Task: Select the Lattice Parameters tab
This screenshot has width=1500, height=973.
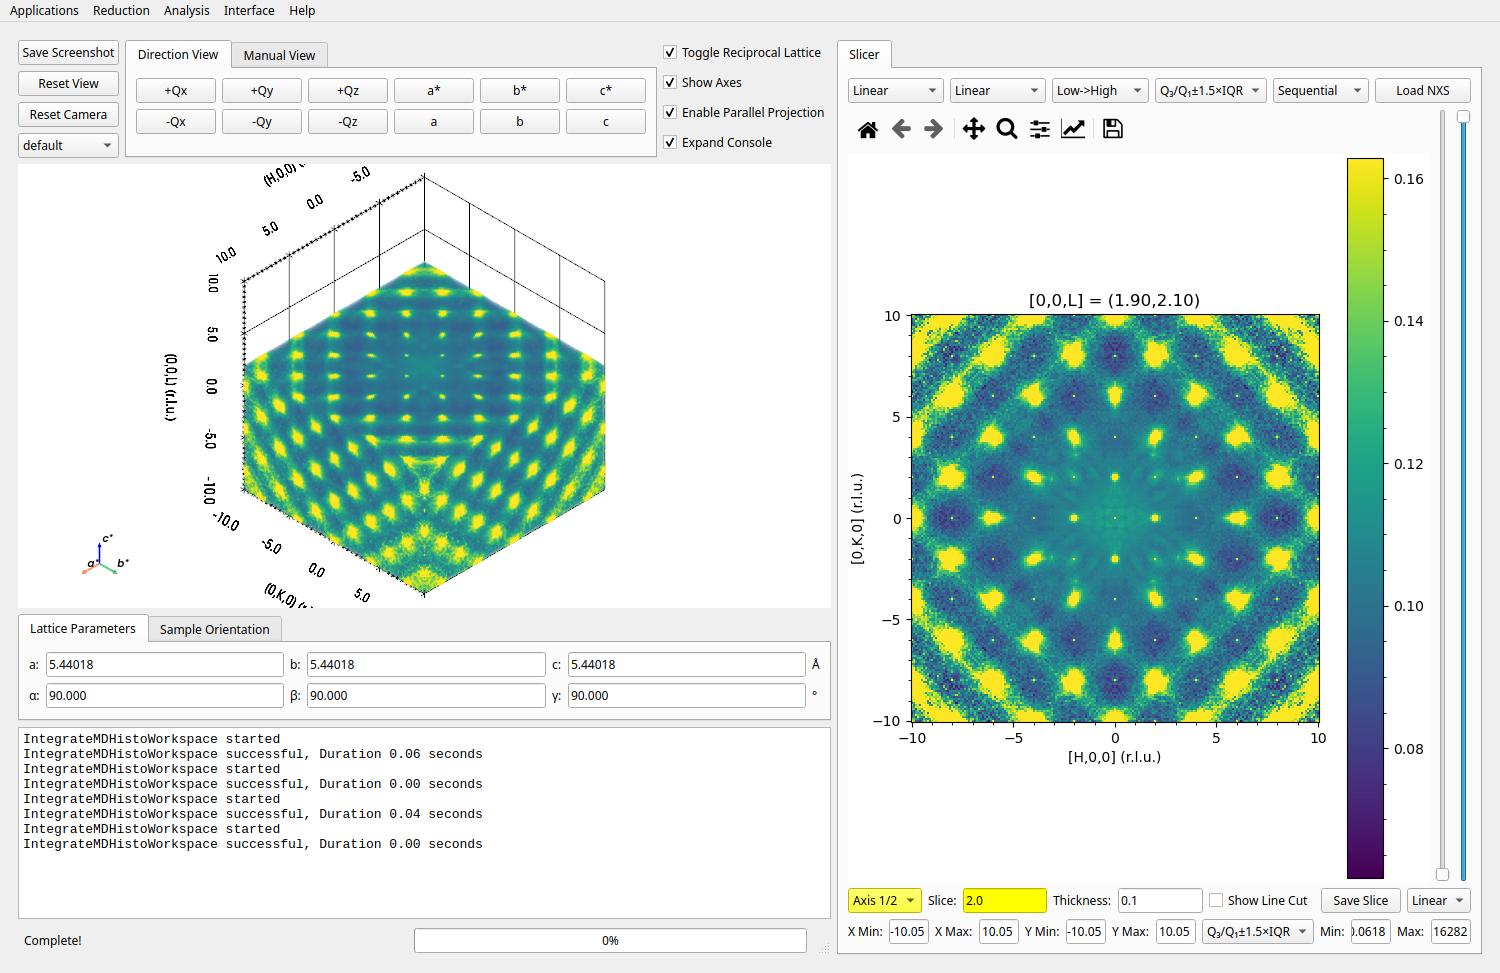Action: click(83, 628)
